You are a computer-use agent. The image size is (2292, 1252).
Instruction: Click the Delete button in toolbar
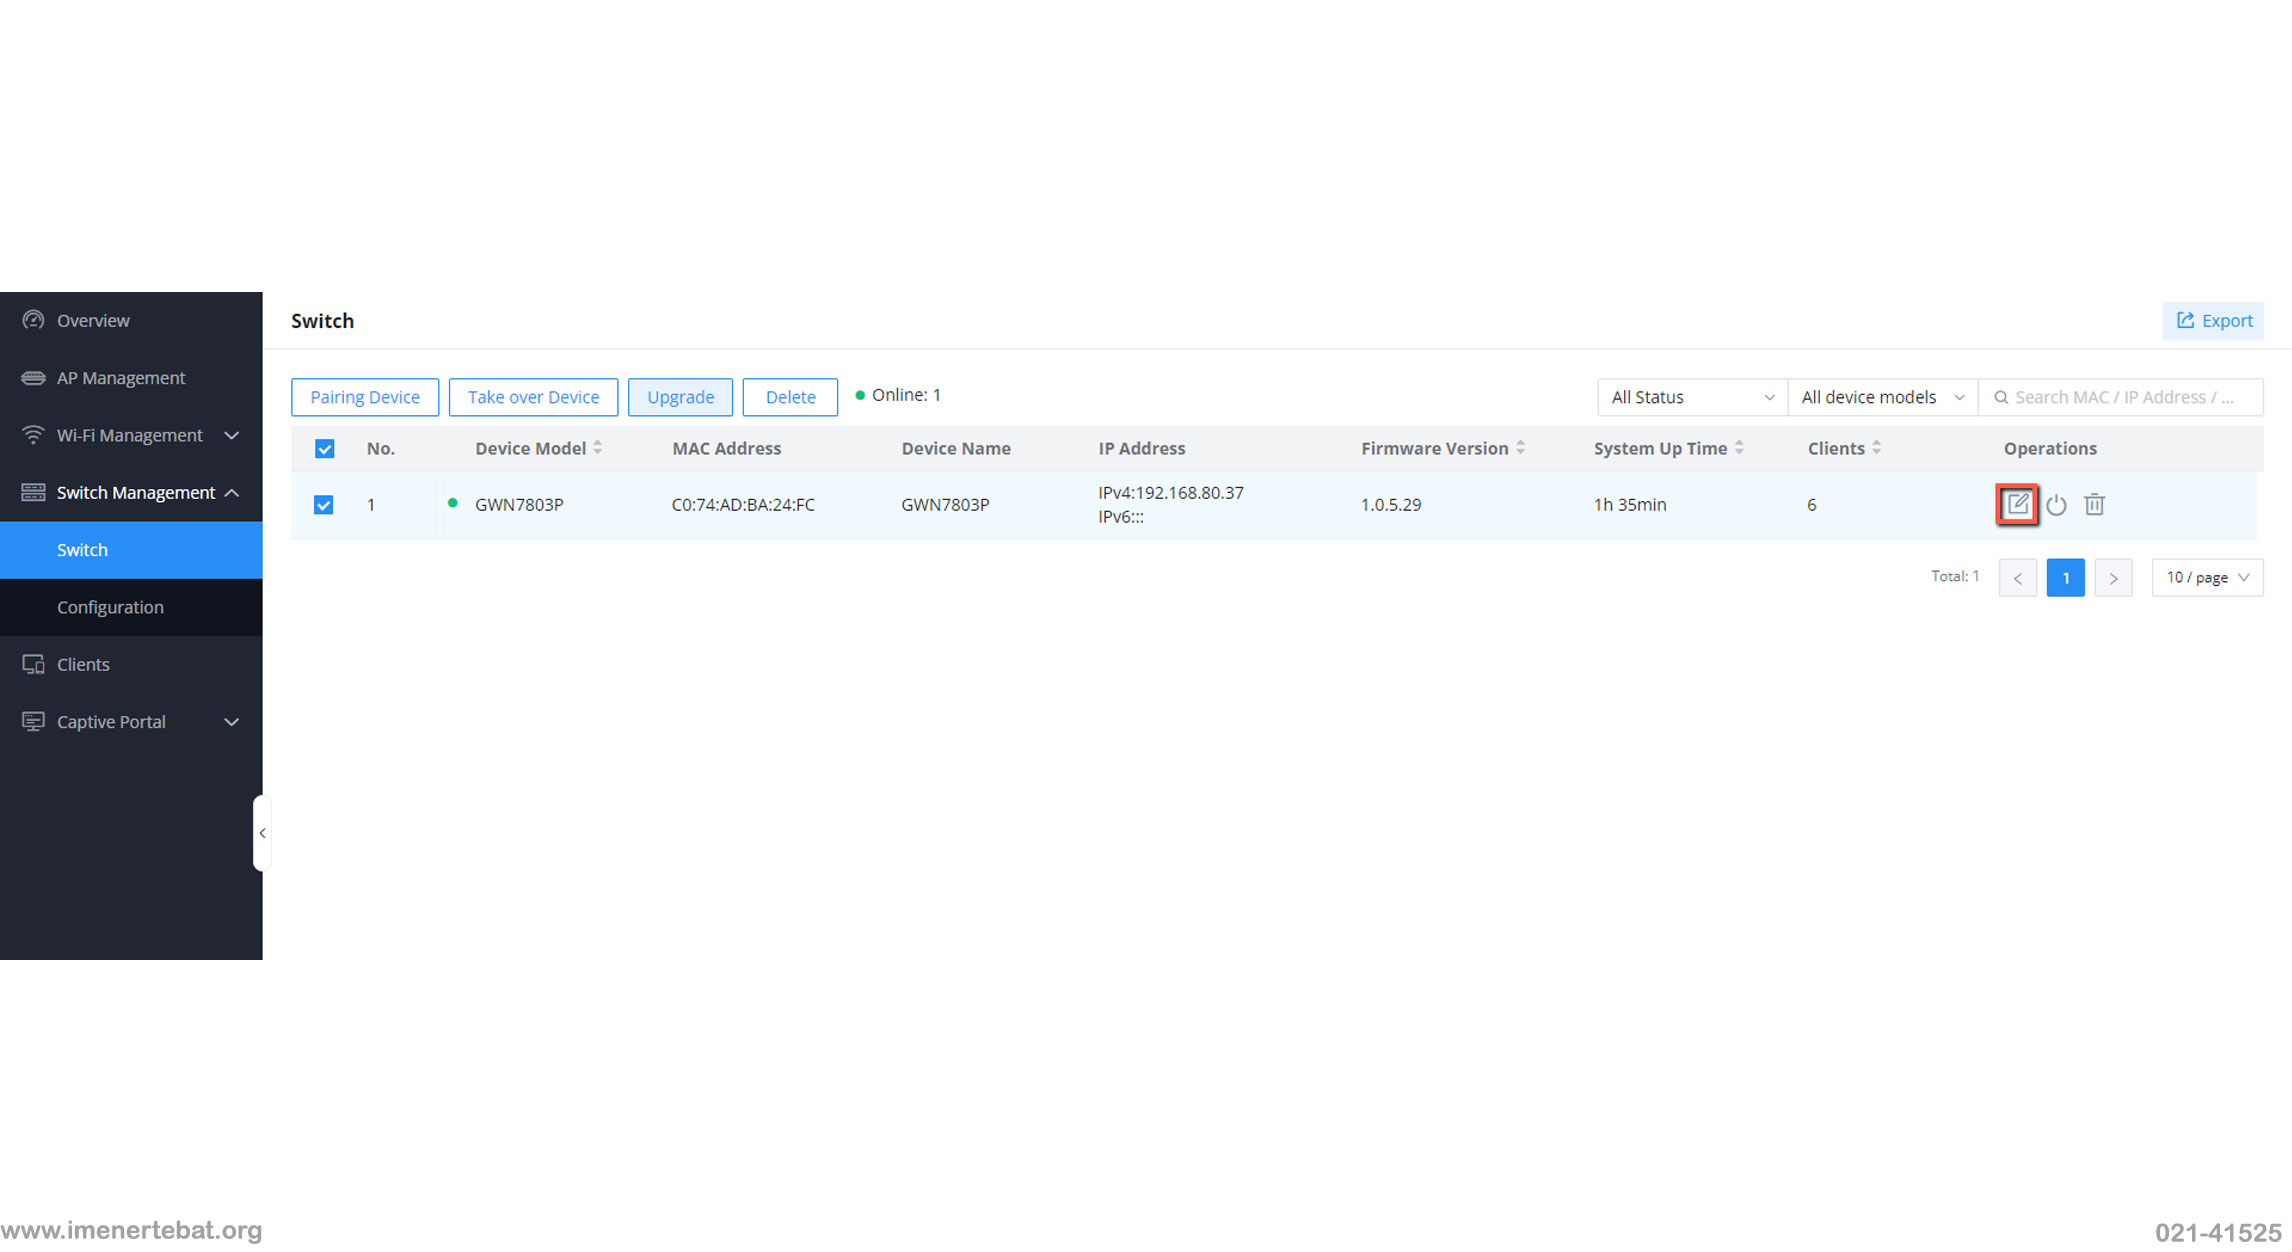pos(788,396)
